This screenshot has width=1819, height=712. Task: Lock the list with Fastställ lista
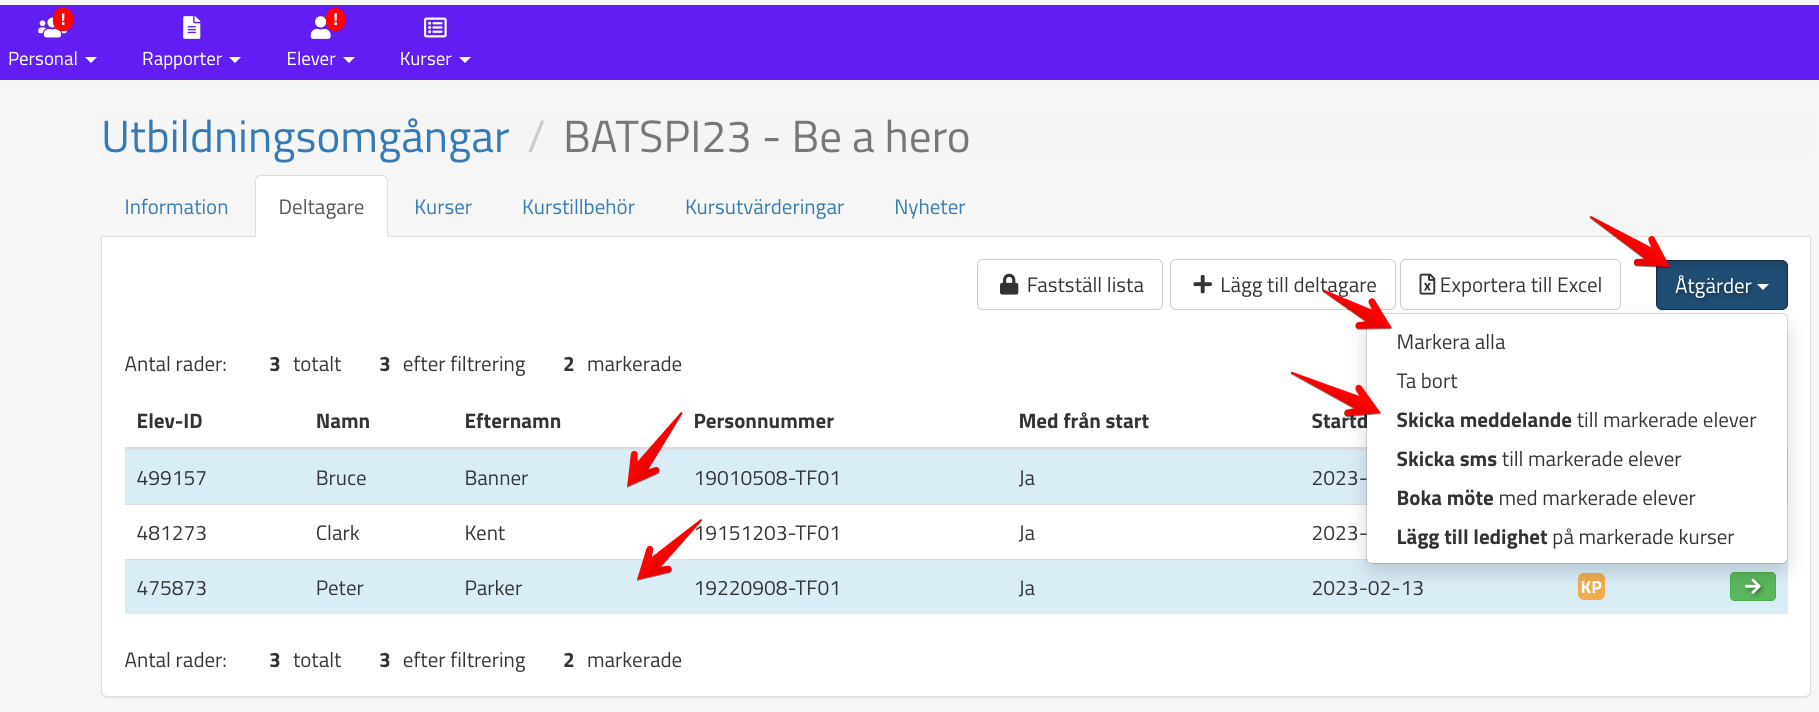(x=1070, y=285)
